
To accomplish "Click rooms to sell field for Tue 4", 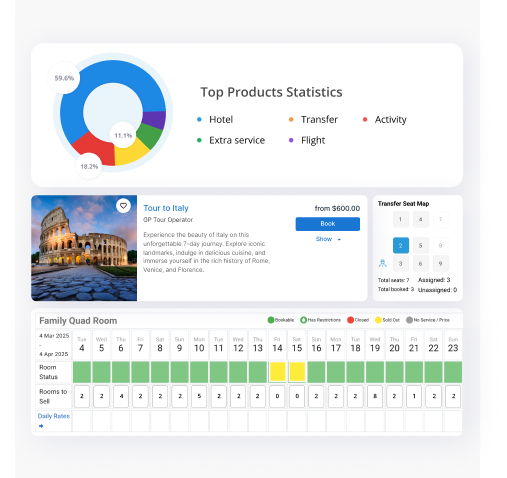I will (x=82, y=396).
